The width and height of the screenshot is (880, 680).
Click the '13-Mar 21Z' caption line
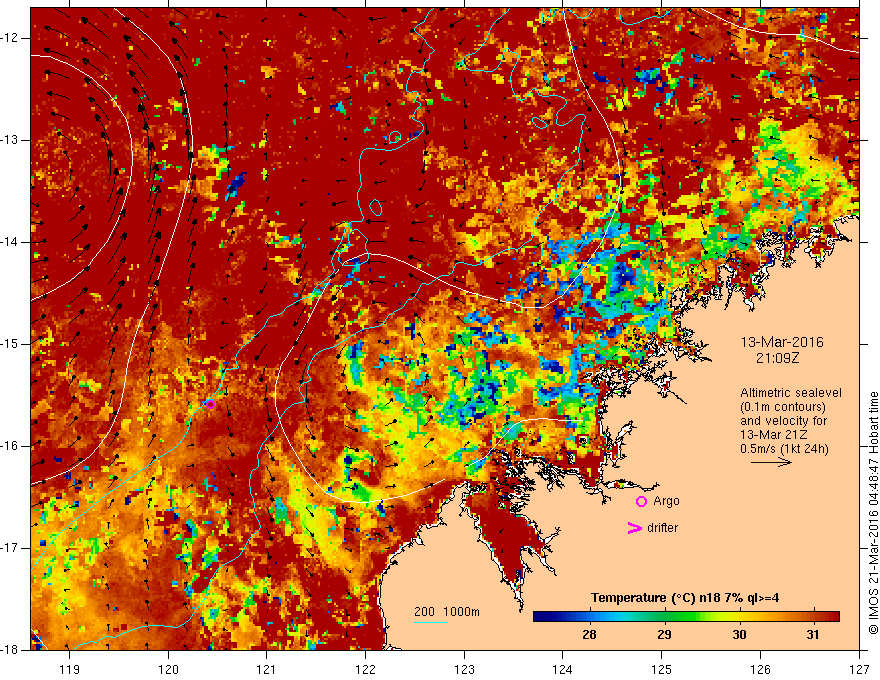(x=774, y=435)
